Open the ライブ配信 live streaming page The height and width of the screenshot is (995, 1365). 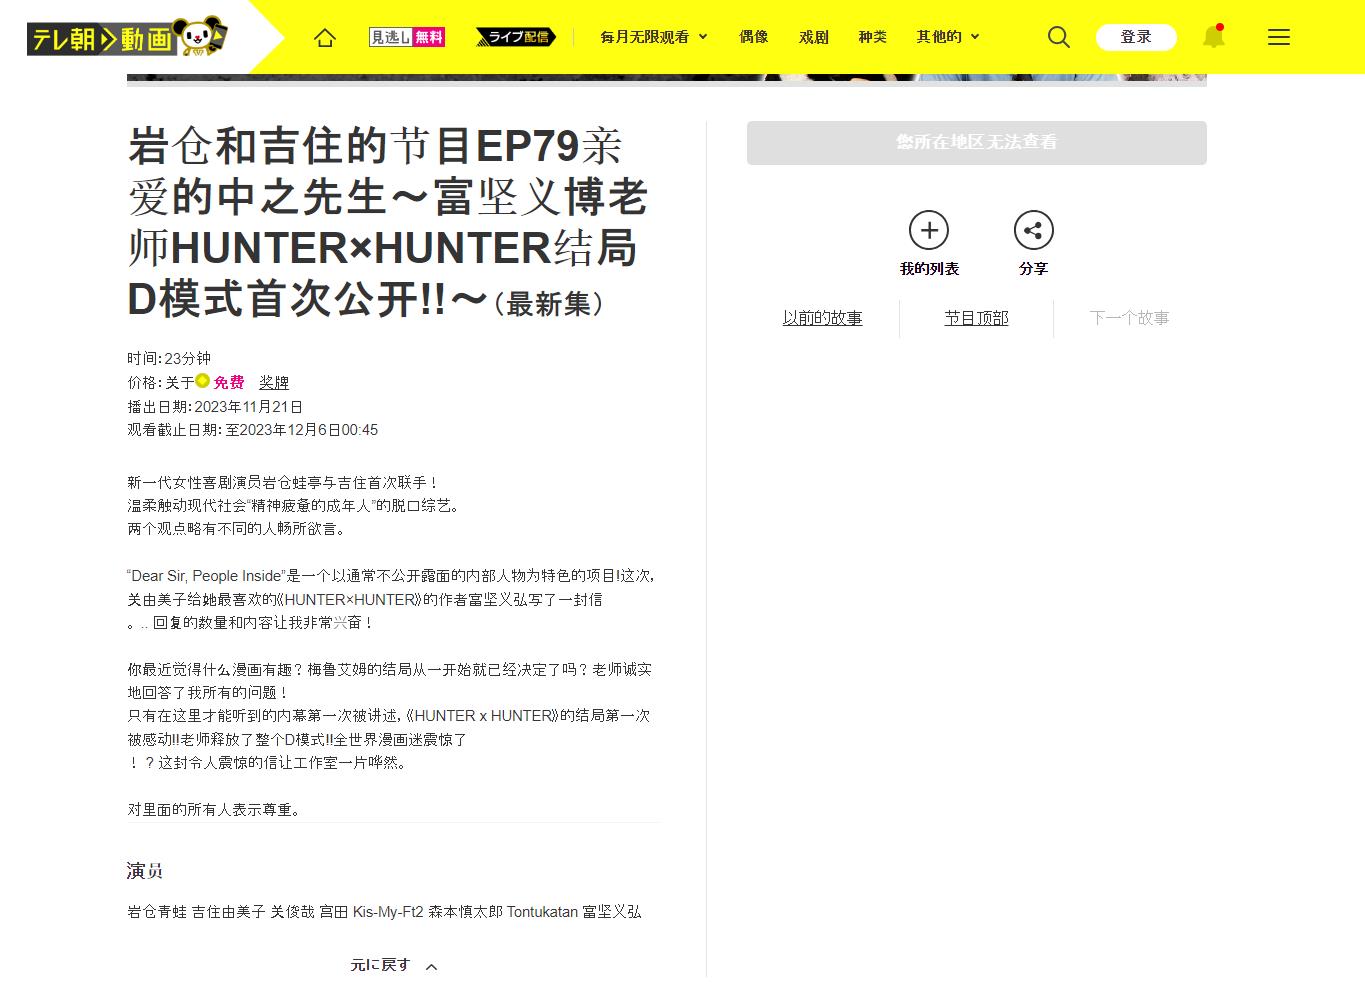click(517, 37)
